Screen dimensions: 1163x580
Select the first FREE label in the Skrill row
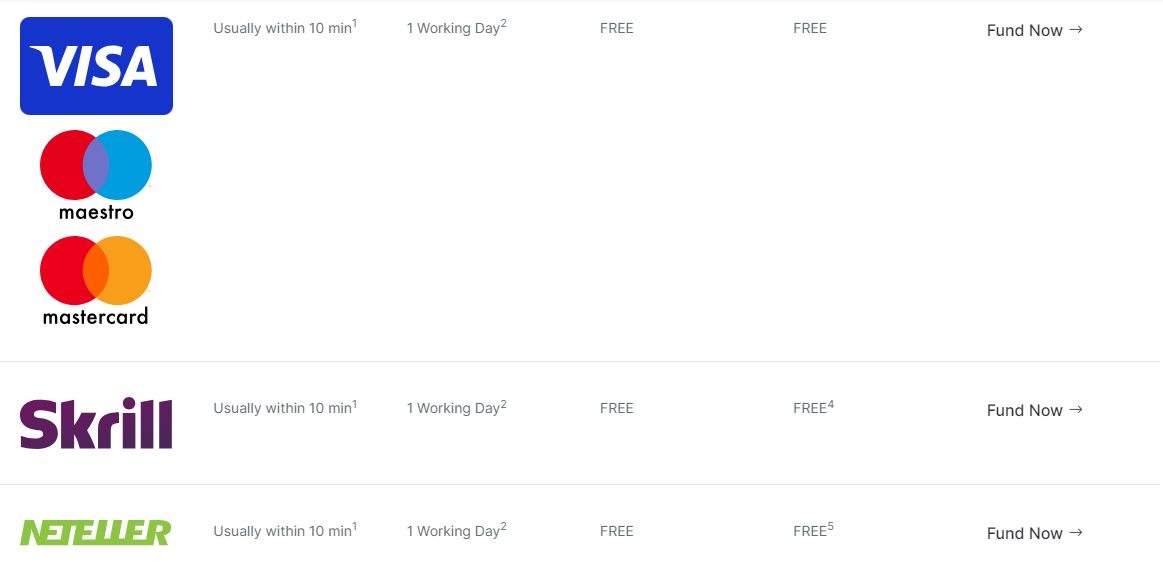[x=616, y=408]
